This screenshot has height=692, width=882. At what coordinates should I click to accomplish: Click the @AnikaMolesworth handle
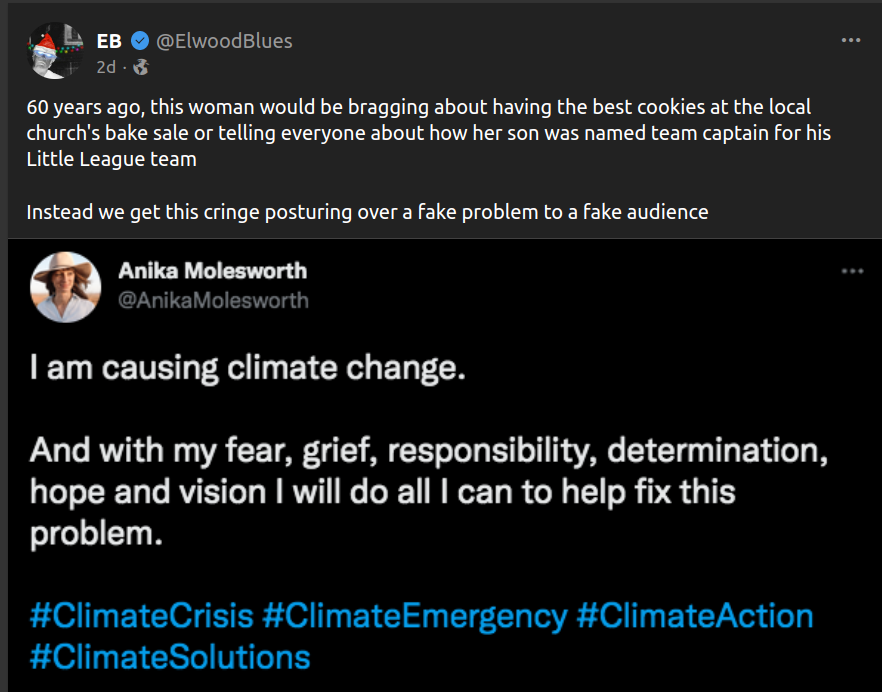click(x=213, y=300)
